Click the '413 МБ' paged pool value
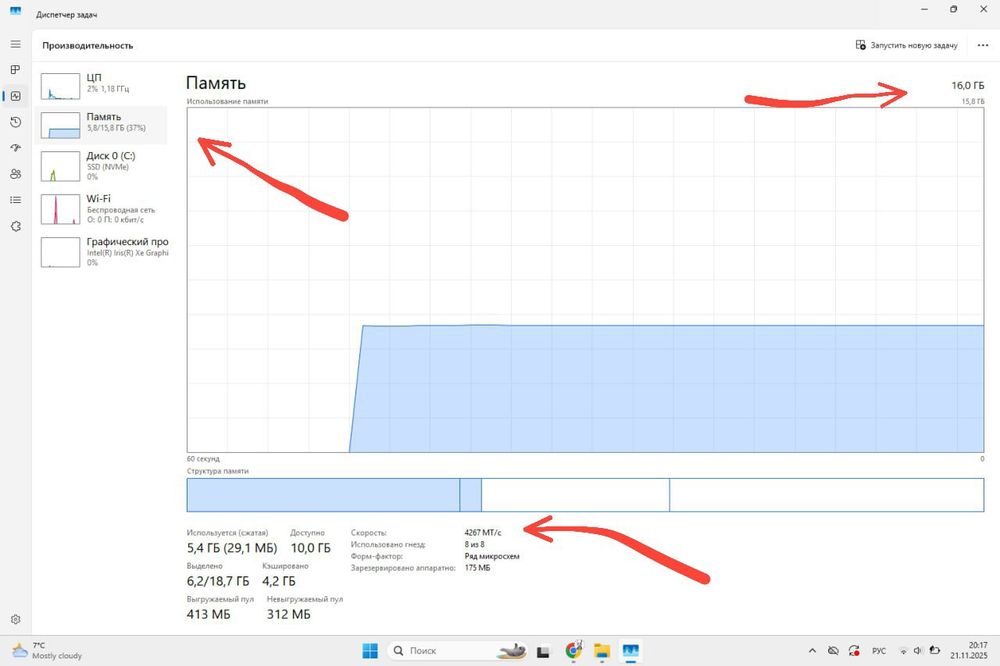 (208, 614)
